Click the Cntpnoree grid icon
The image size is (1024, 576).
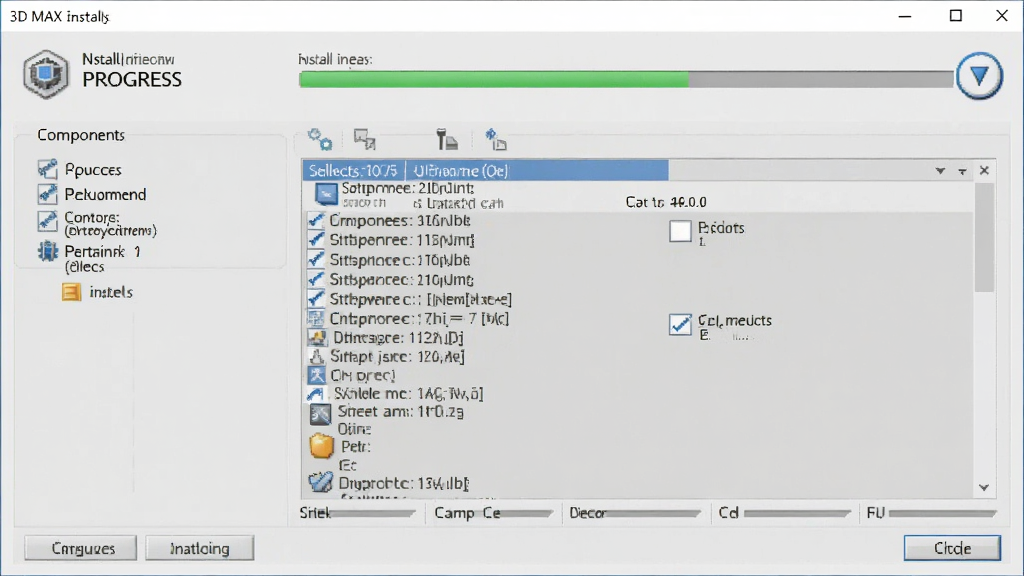click(316, 319)
